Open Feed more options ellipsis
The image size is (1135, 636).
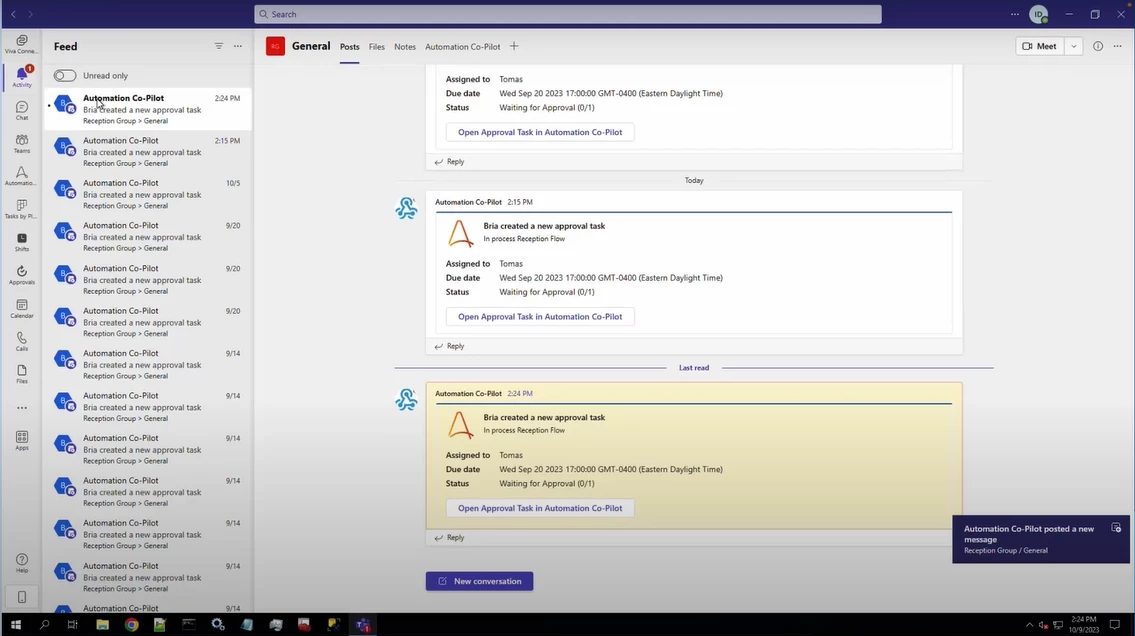pyautogui.click(x=237, y=46)
